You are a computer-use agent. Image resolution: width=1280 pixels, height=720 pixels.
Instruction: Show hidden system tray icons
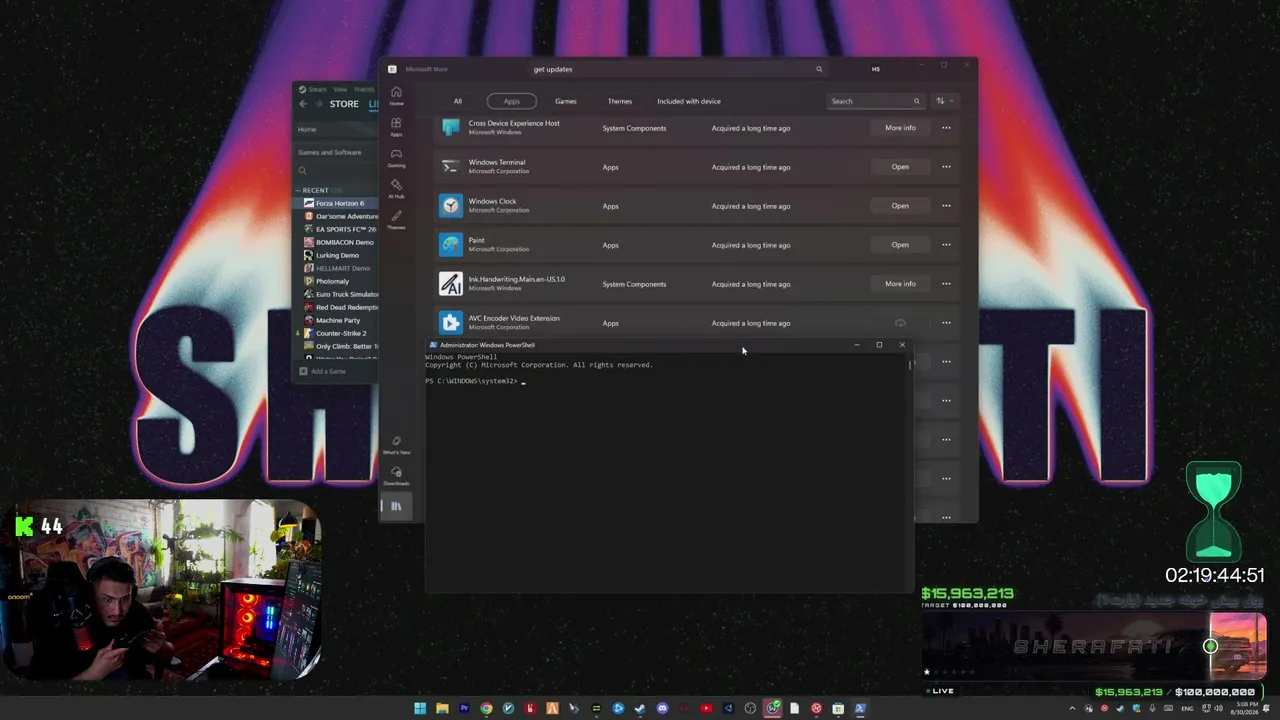[x=1073, y=709]
